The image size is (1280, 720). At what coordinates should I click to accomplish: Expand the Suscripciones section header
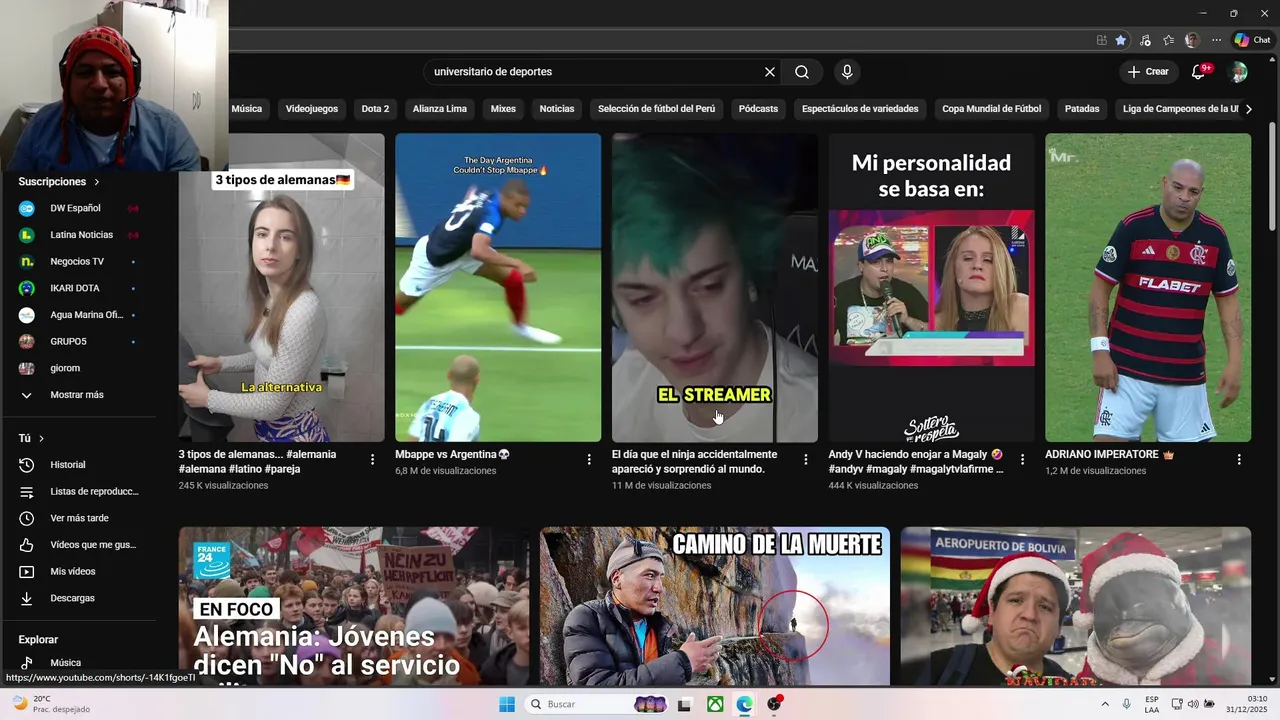coord(59,182)
